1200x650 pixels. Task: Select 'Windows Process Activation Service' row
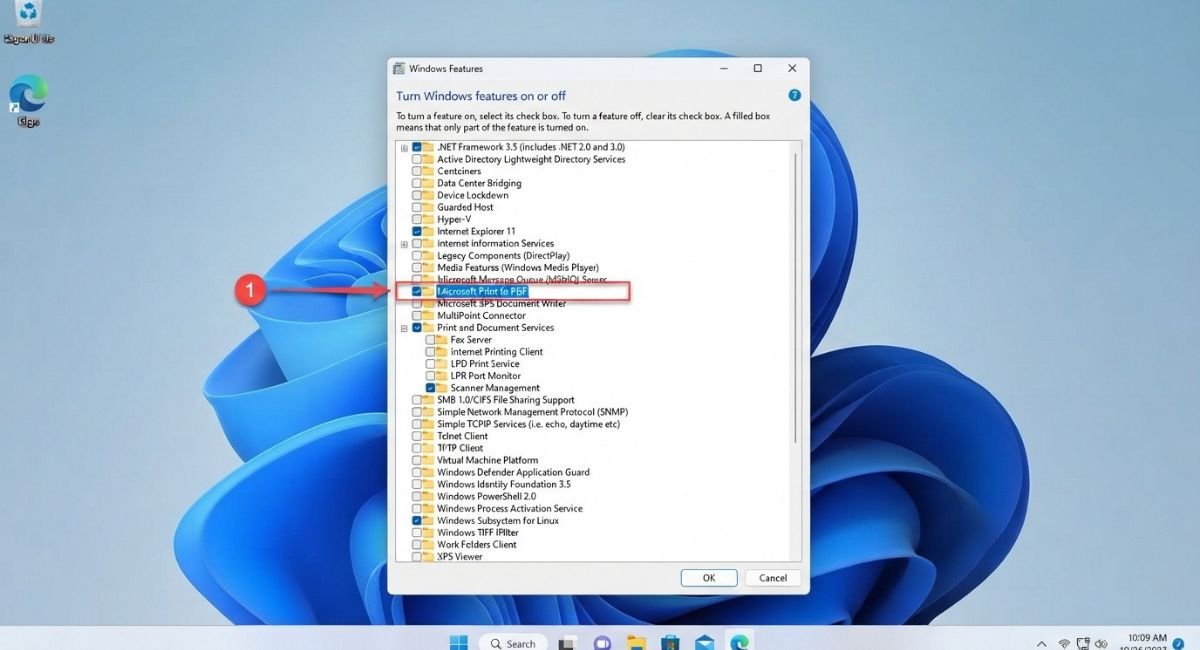click(510, 508)
